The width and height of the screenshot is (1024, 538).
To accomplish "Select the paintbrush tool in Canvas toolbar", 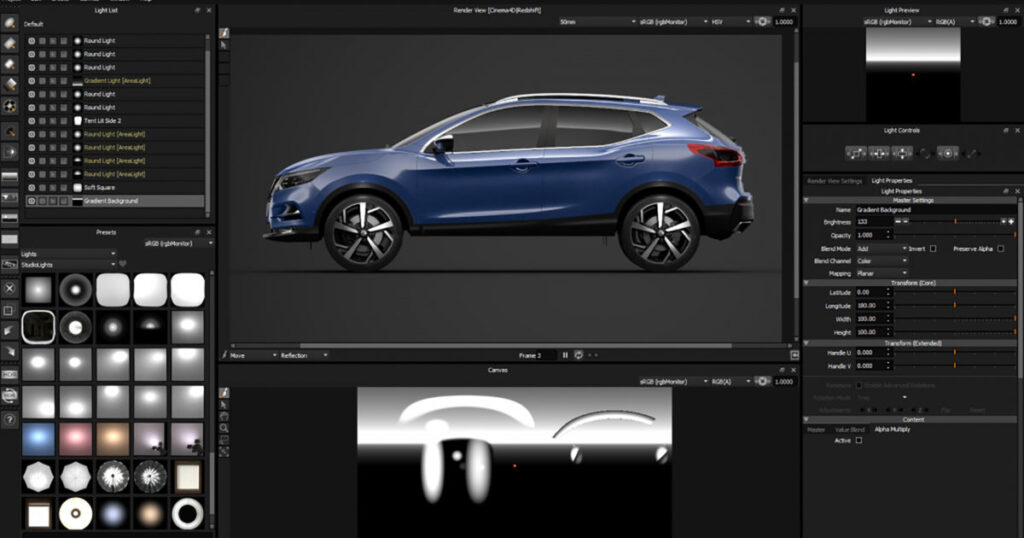I will point(224,393).
